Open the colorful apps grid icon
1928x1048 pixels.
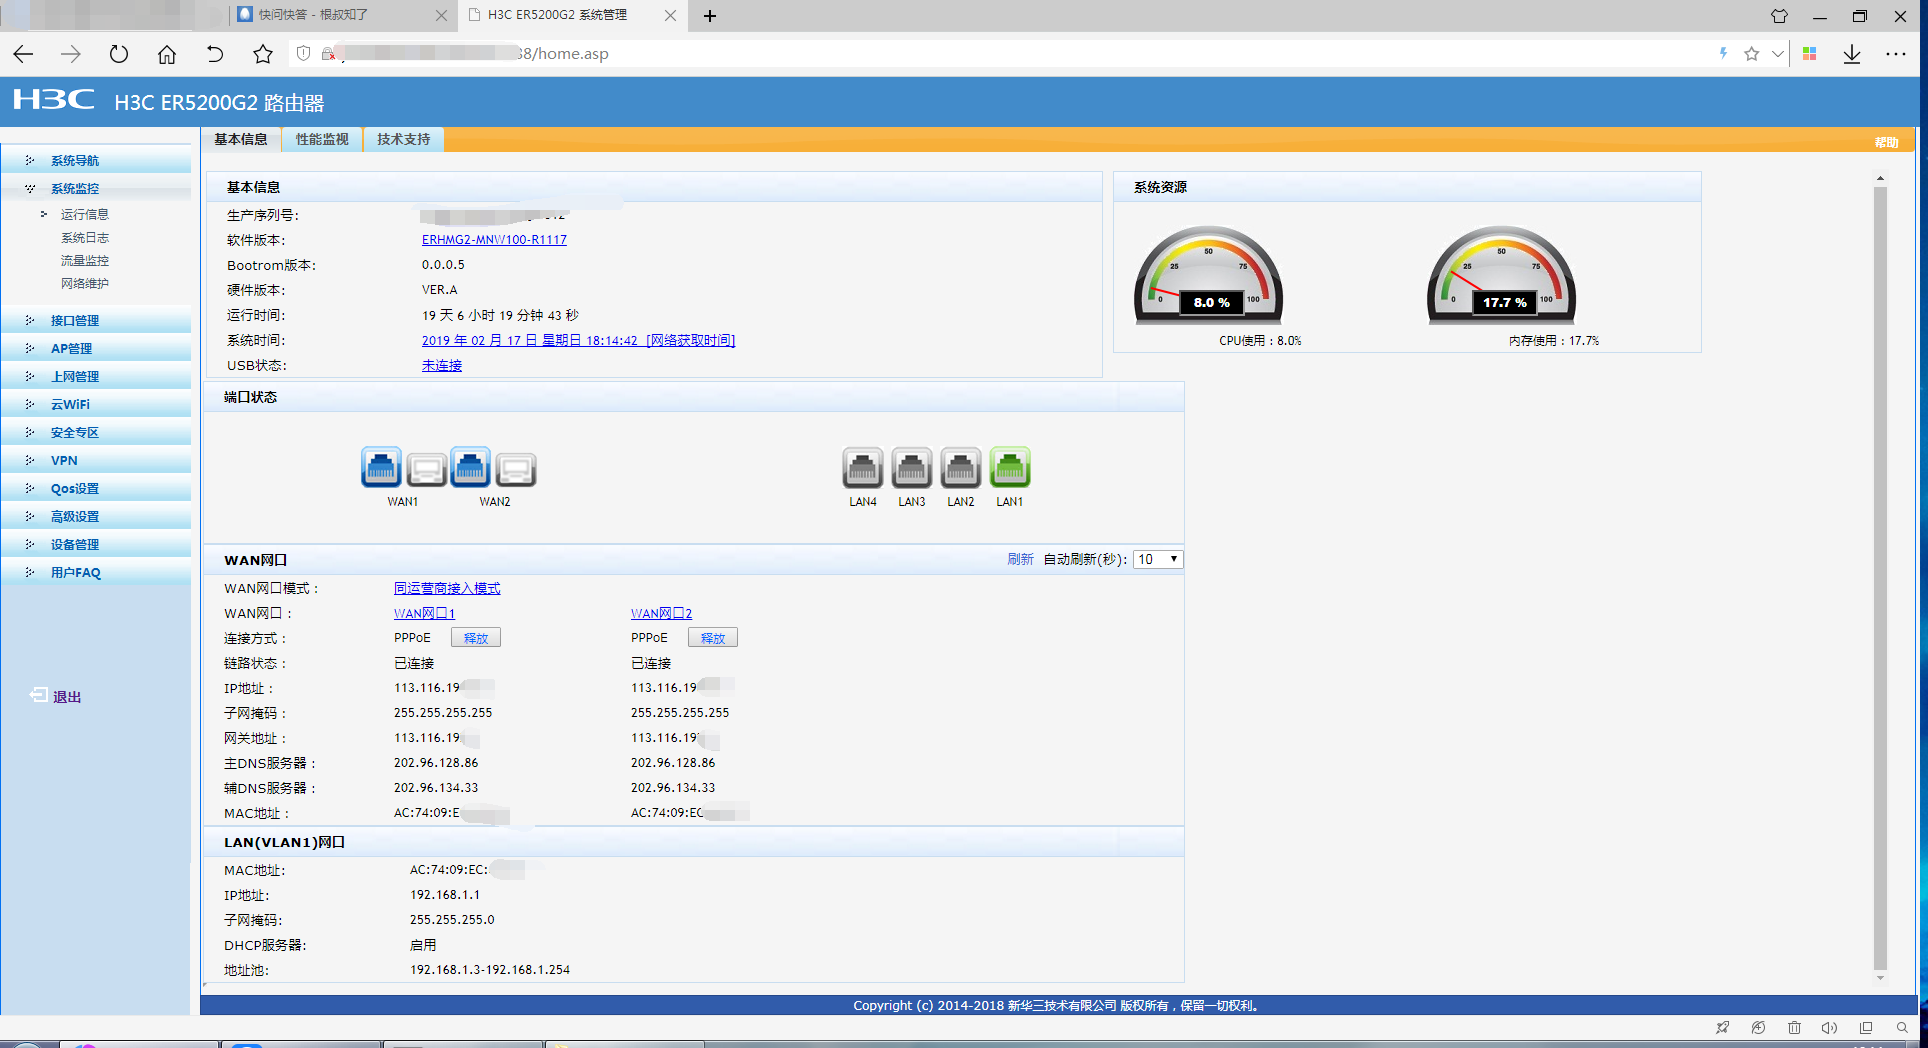coord(1809,54)
